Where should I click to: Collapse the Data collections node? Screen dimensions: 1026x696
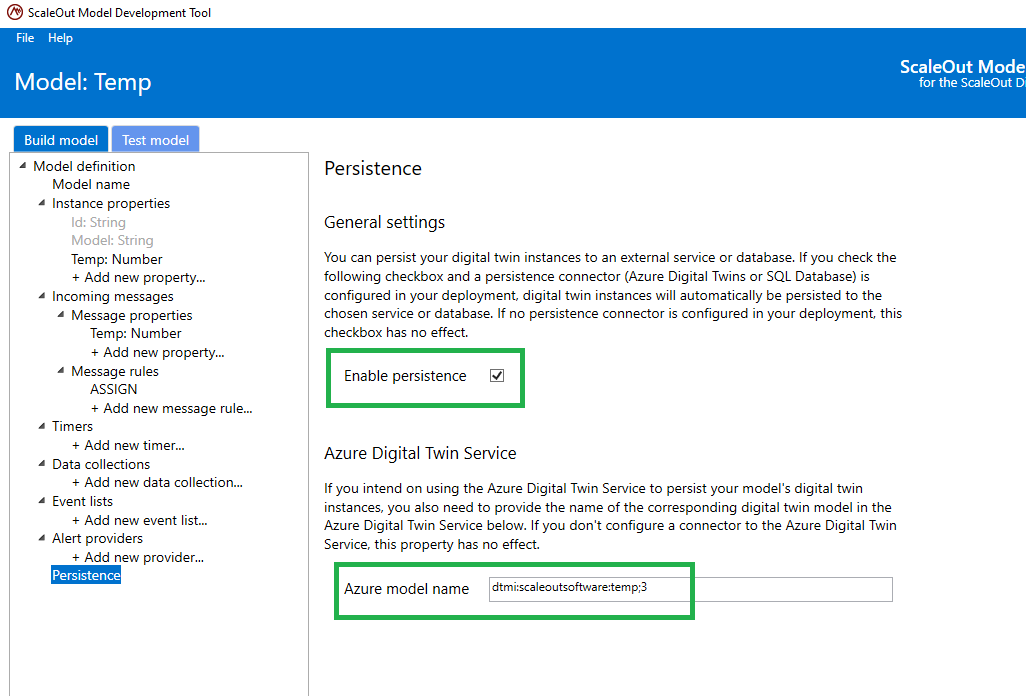[42, 464]
